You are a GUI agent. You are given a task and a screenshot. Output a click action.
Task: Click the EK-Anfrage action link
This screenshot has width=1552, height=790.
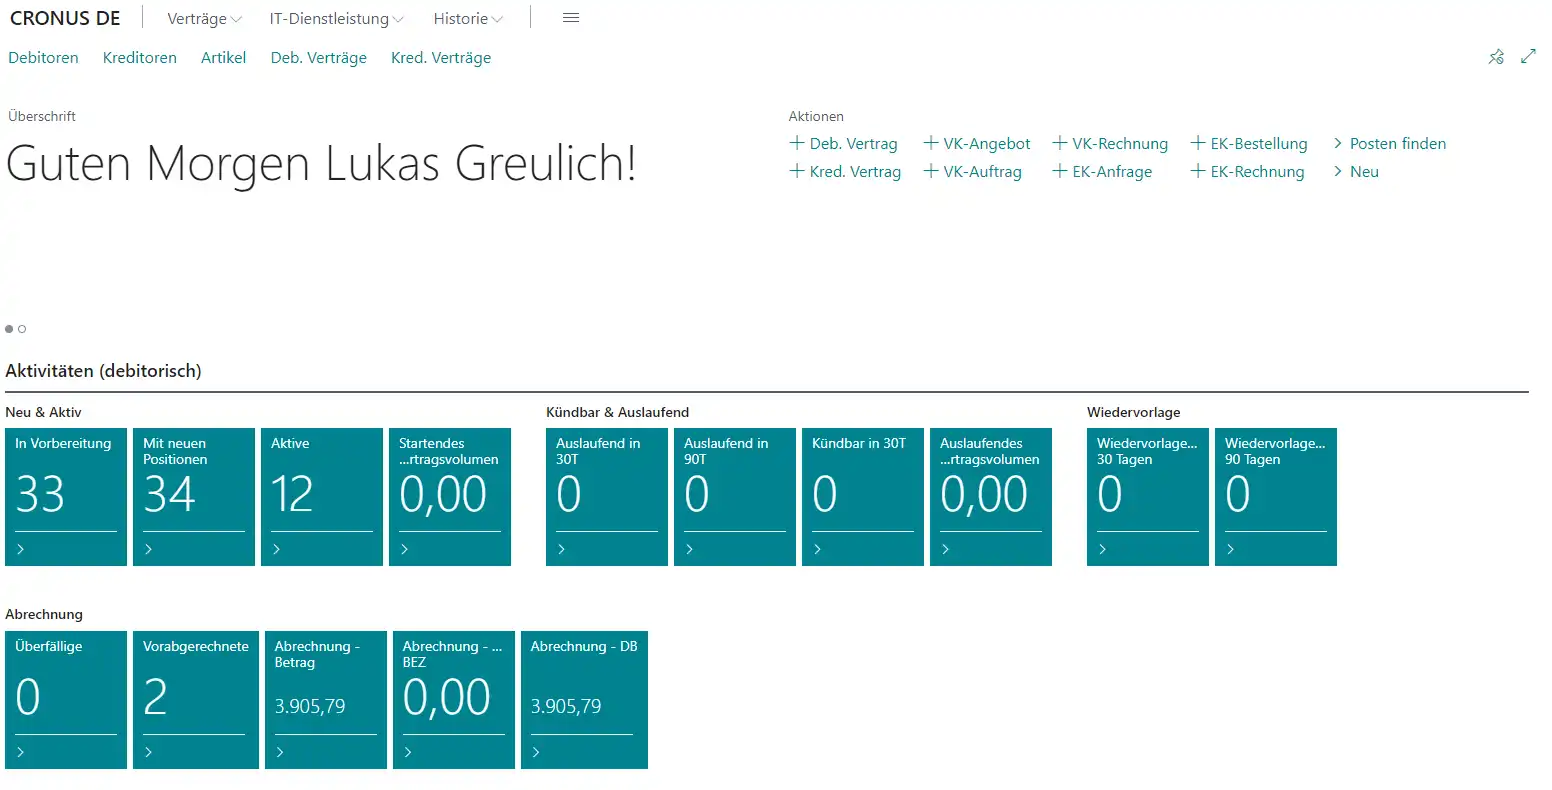(x=1111, y=172)
